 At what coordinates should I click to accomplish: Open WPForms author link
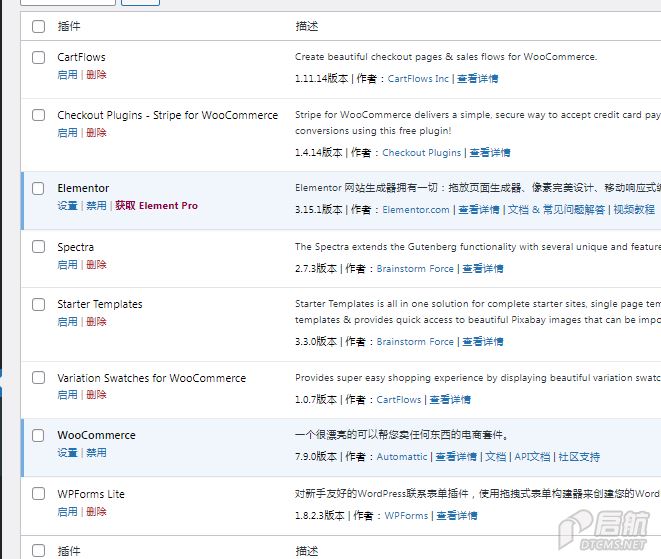(x=406, y=516)
